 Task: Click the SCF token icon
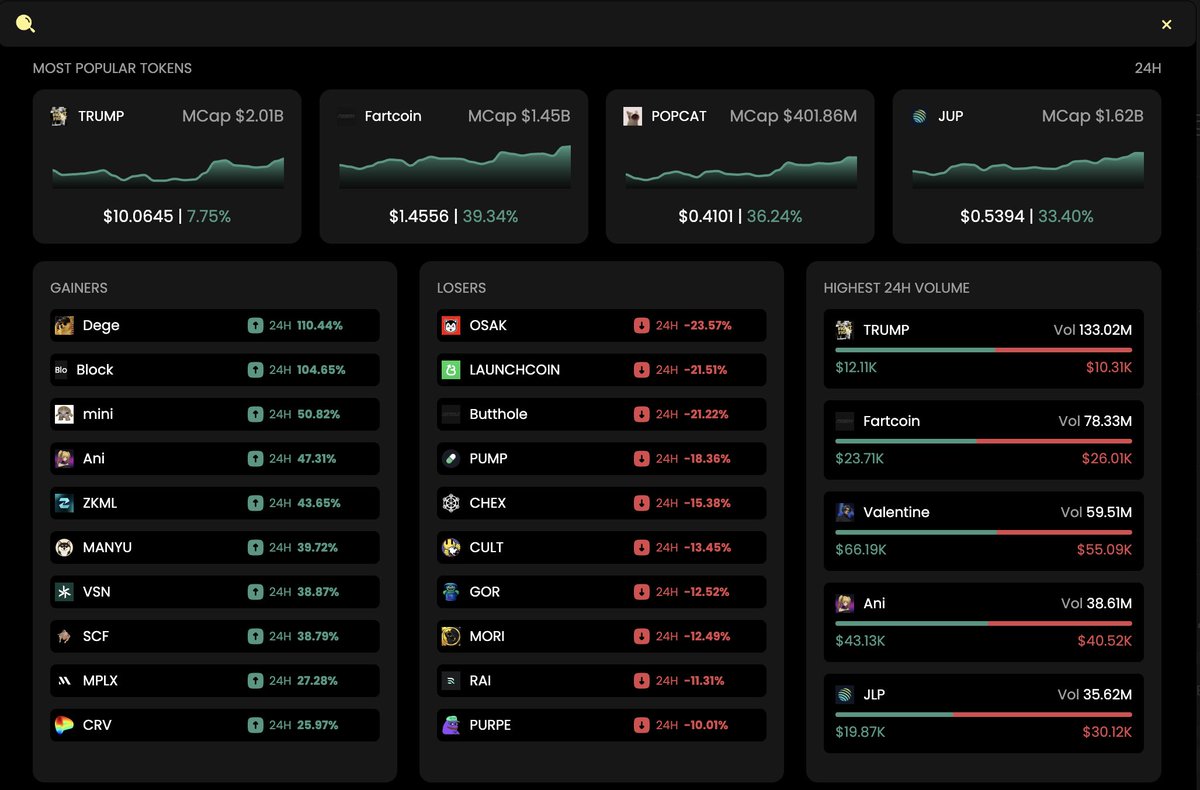[x=64, y=636]
